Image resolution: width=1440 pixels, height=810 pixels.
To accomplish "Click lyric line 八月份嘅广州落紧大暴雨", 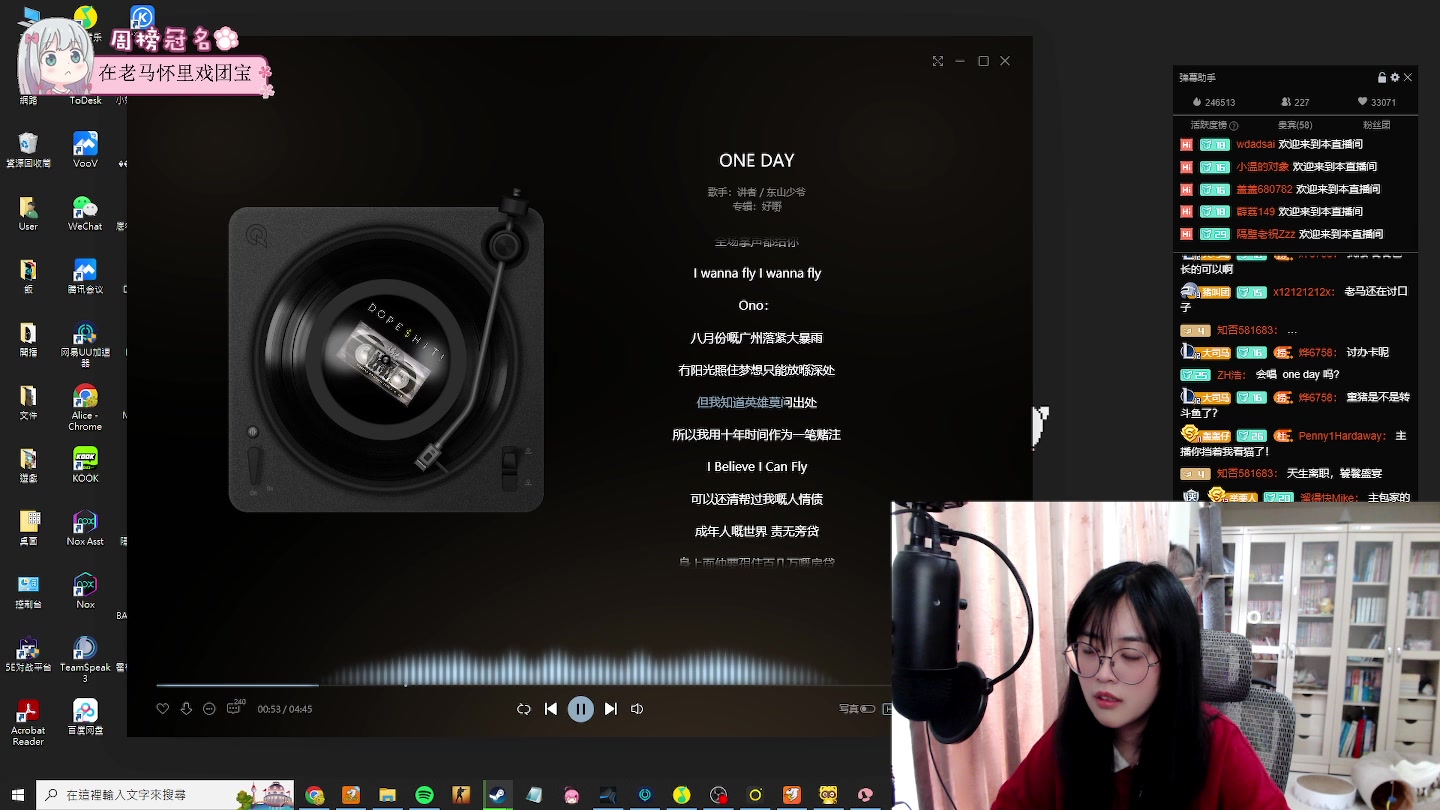I will click(757, 339).
